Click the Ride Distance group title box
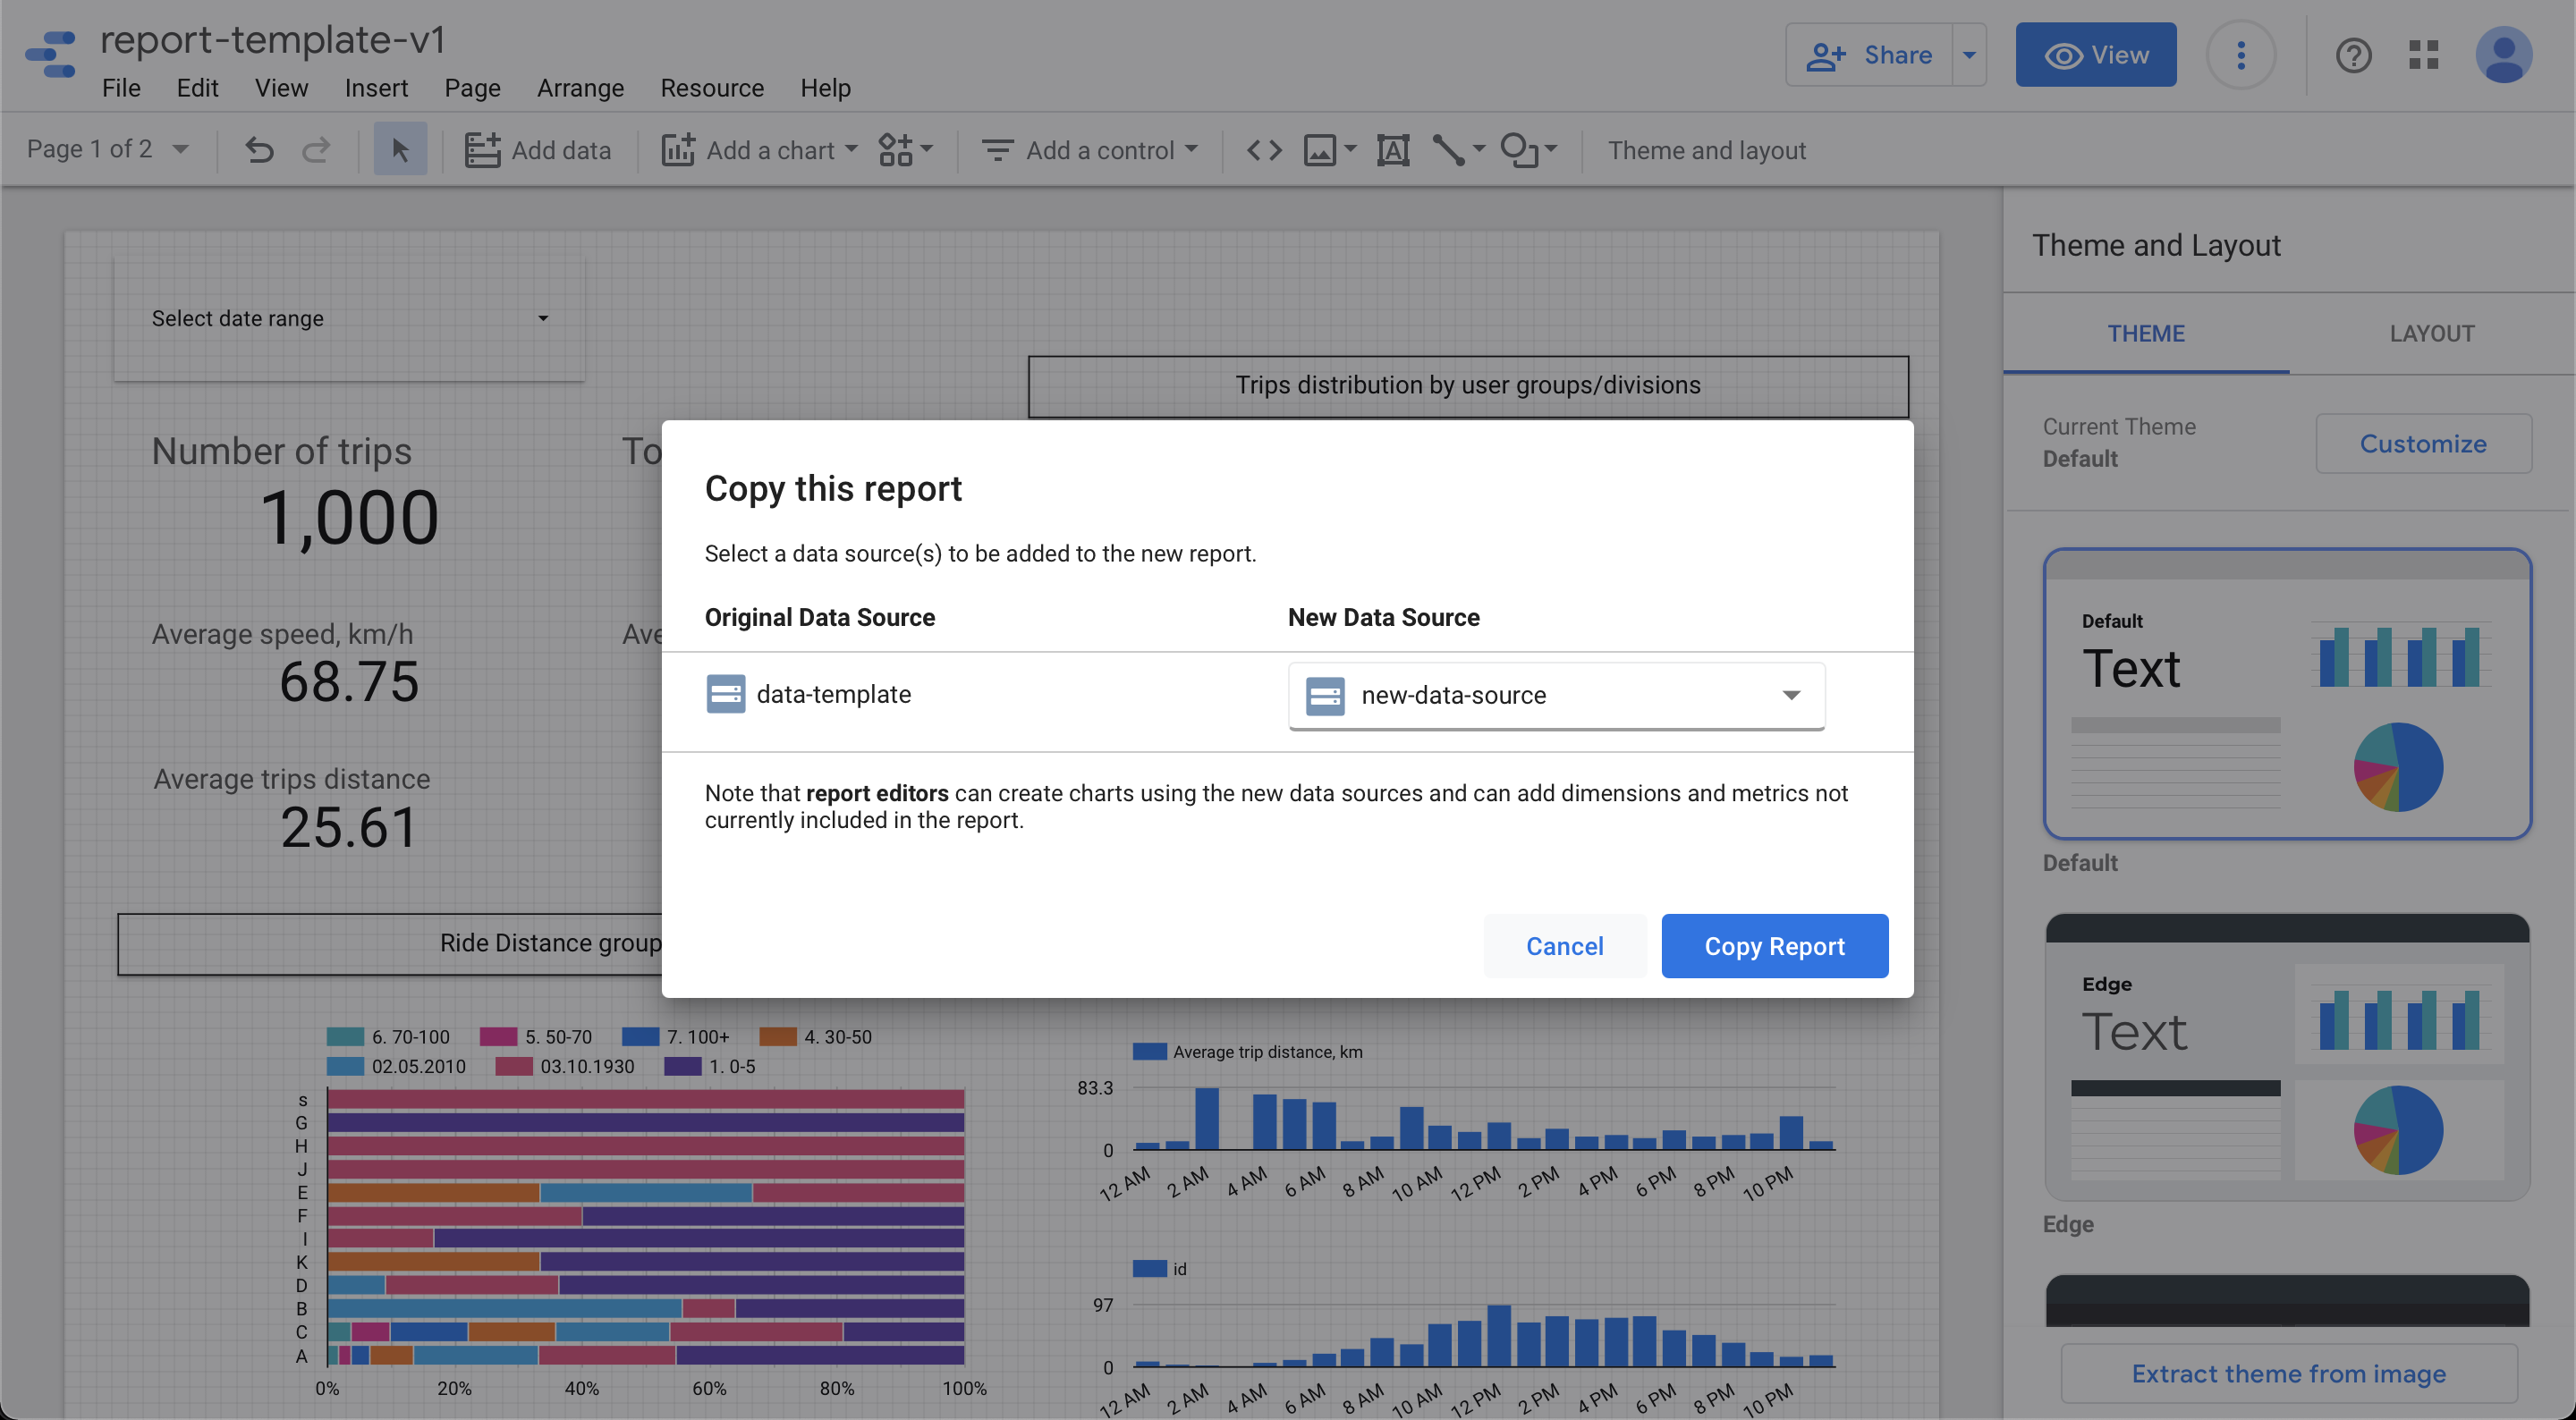The height and width of the screenshot is (1420, 2576). (x=390, y=943)
